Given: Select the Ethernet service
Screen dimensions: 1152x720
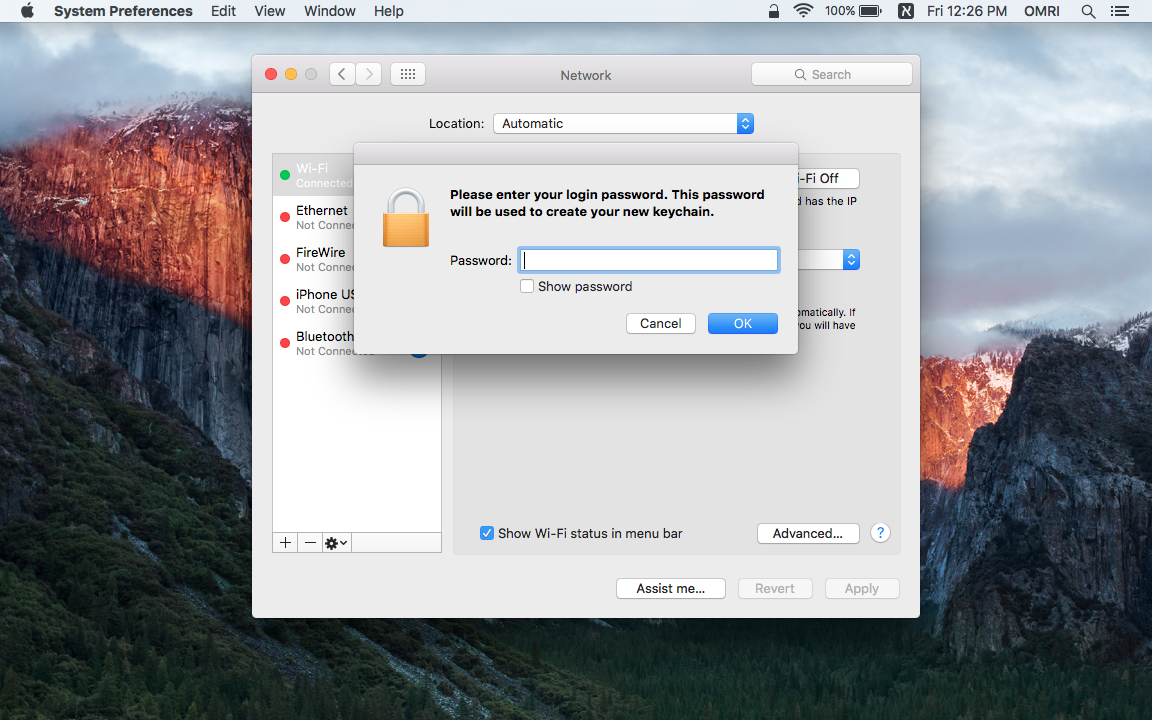Looking at the screenshot, I should pyautogui.click(x=314, y=217).
